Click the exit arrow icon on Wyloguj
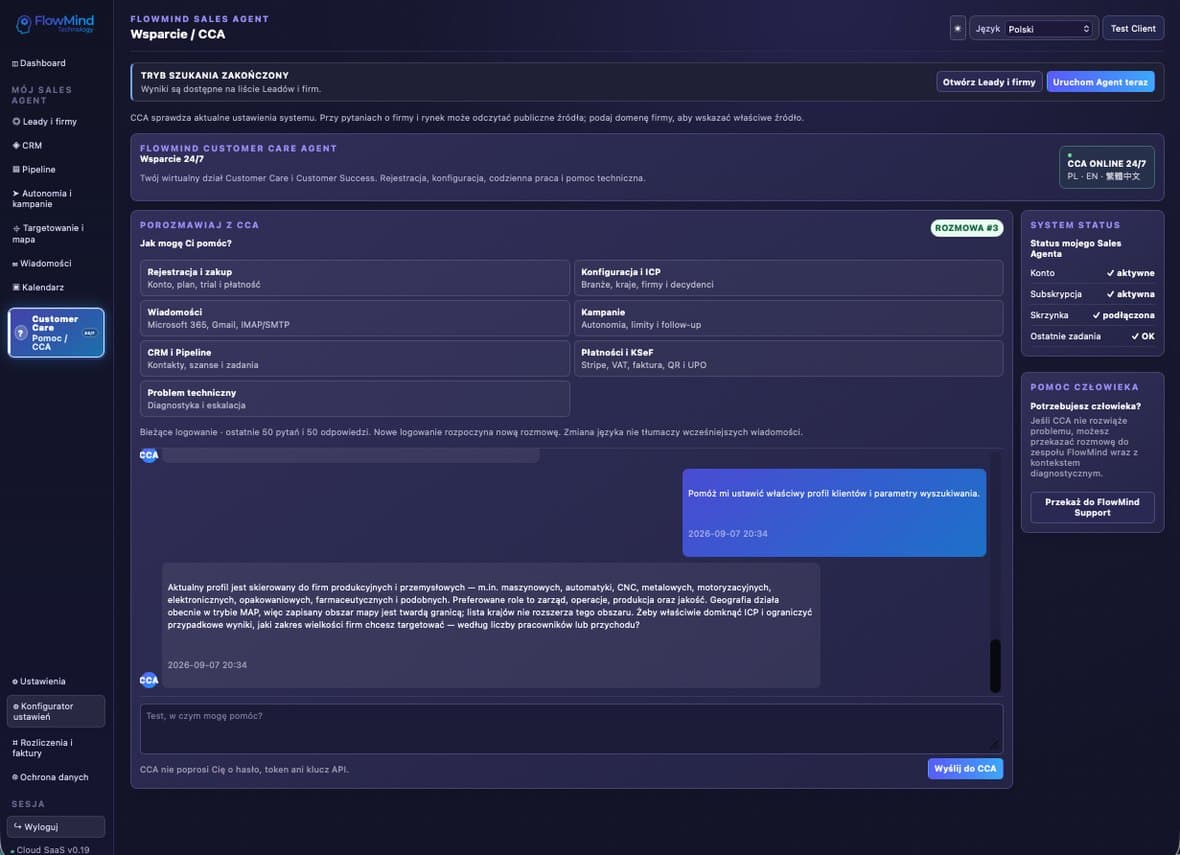 (x=17, y=826)
